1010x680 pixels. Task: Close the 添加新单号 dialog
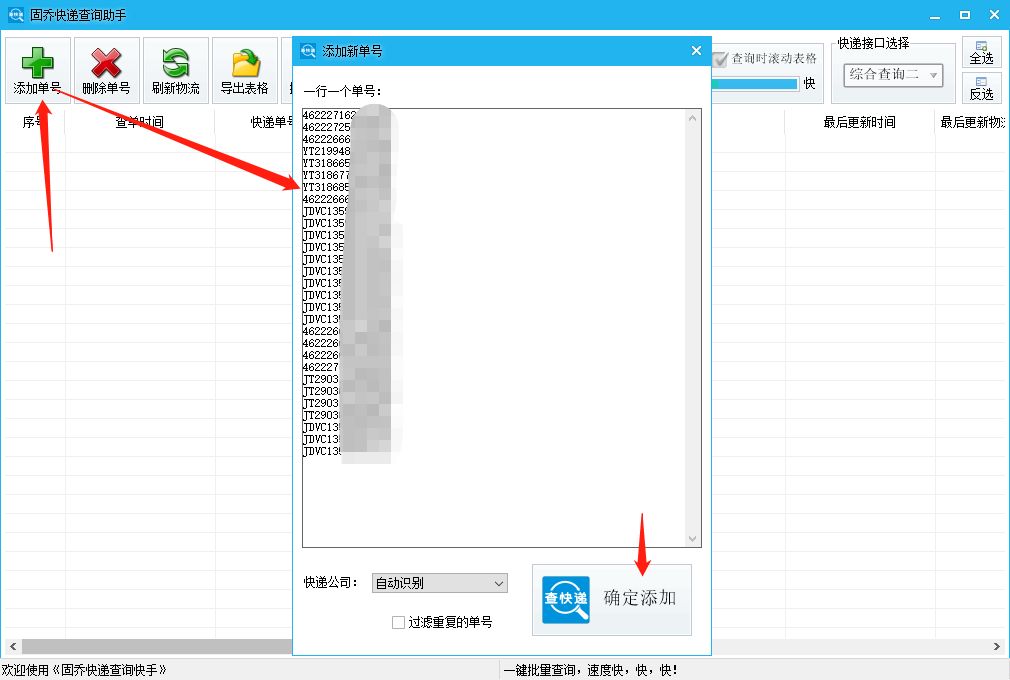click(696, 51)
